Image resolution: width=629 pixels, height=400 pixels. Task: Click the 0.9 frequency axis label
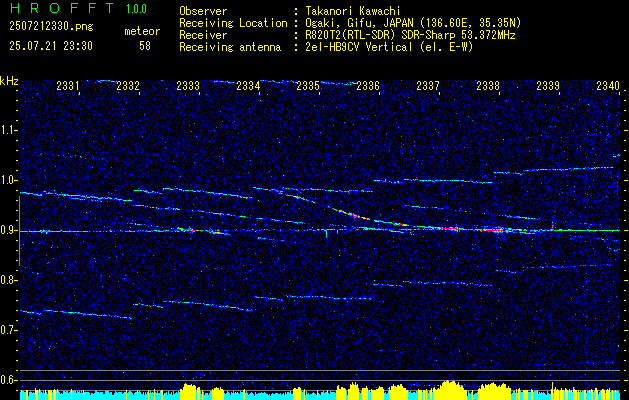pyautogui.click(x=9, y=230)
